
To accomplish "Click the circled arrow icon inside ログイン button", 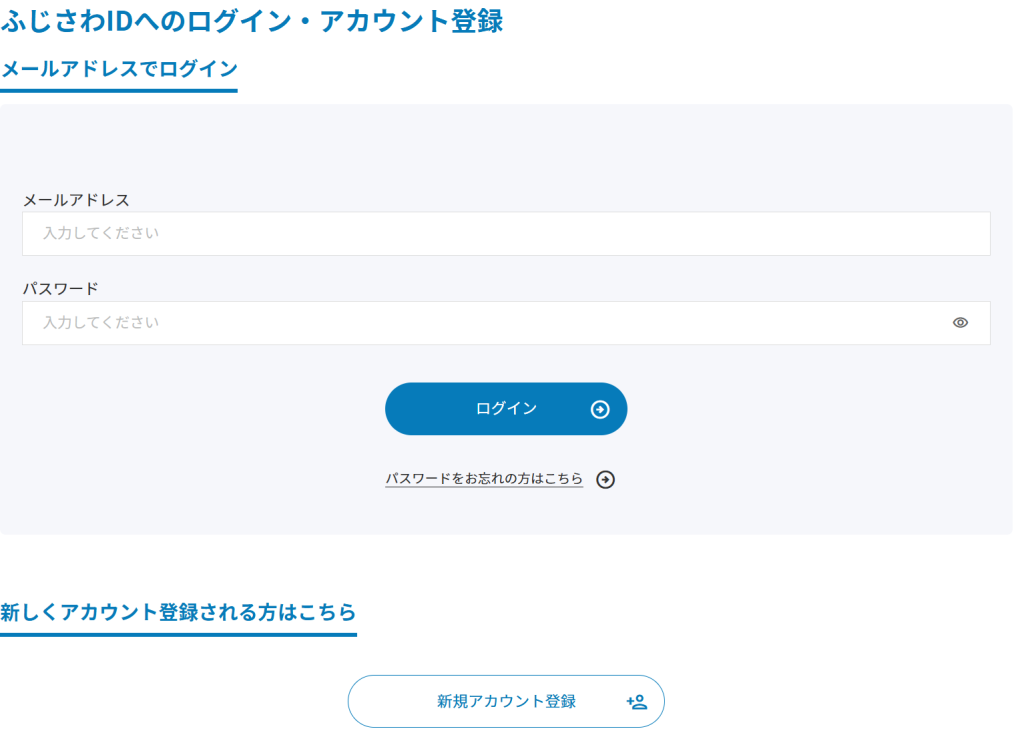I will coord(600,409).
